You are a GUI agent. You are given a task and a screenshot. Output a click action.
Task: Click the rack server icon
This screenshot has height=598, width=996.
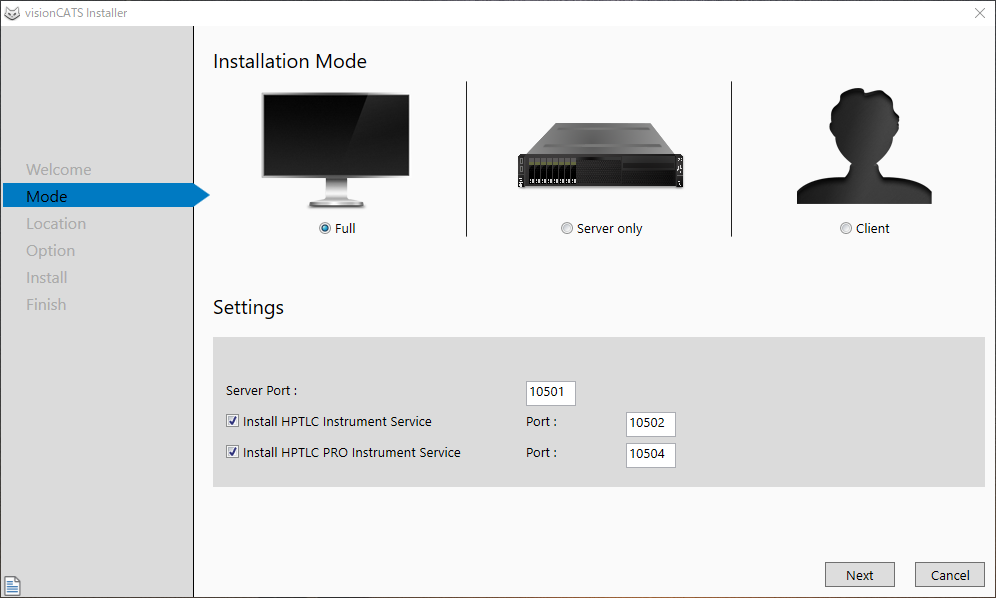point(600,155)
